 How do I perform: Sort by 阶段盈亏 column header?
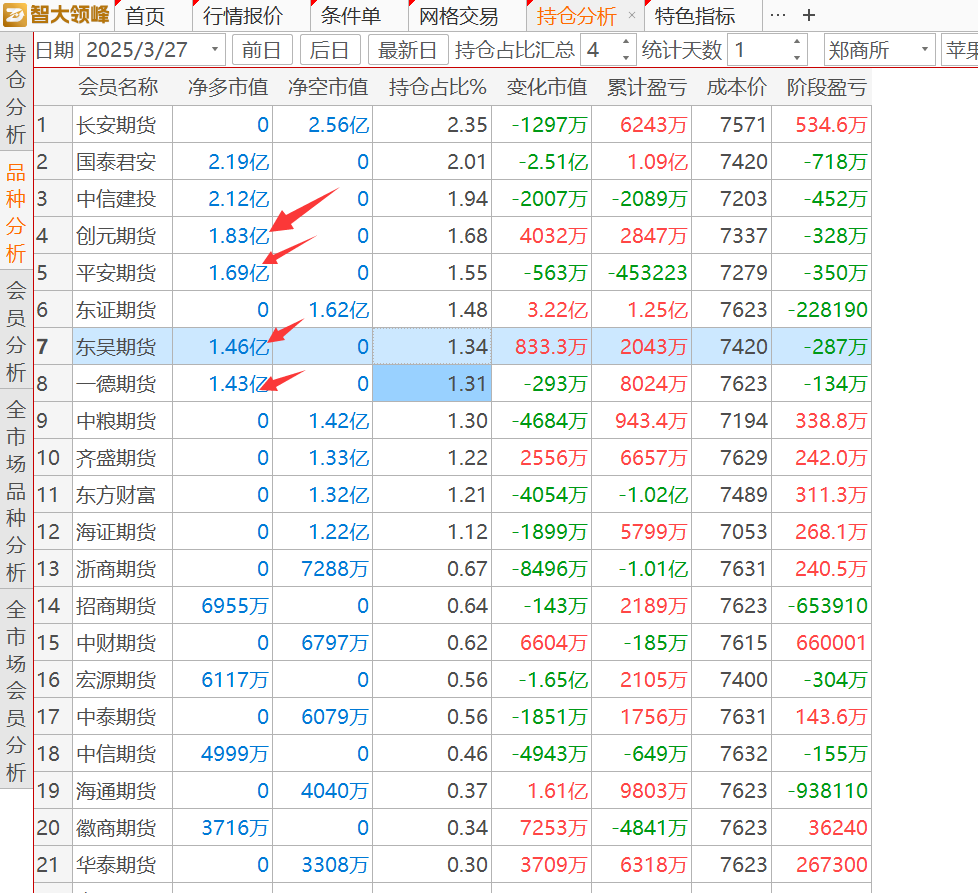pos(826,87)
